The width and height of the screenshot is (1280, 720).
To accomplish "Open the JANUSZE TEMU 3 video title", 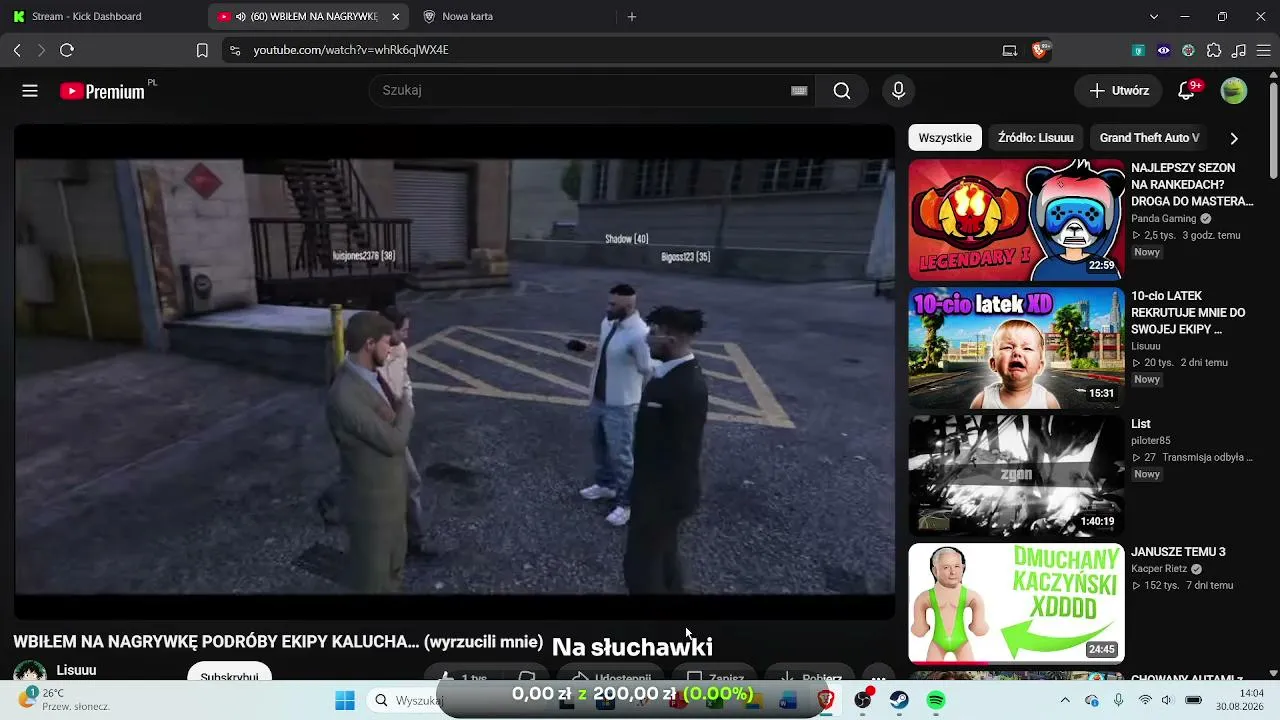I will point(1178,552).
